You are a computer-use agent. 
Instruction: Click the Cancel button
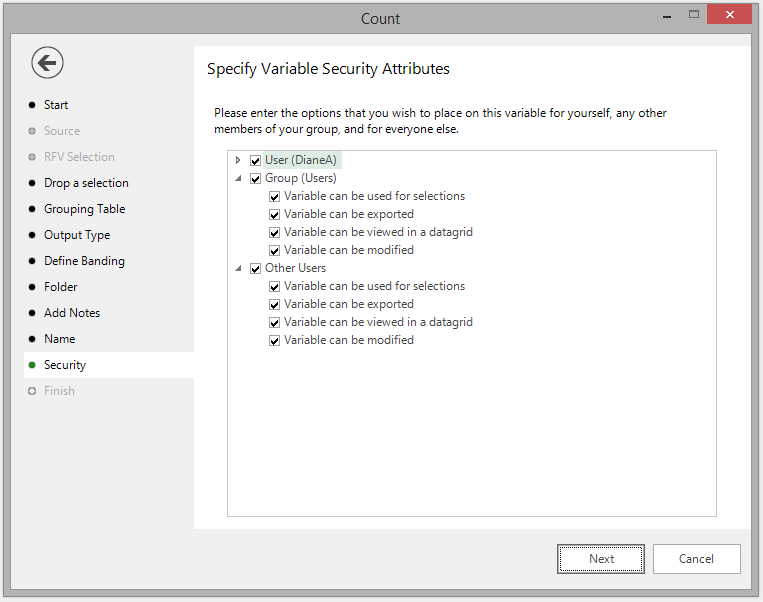pos(696,559)
